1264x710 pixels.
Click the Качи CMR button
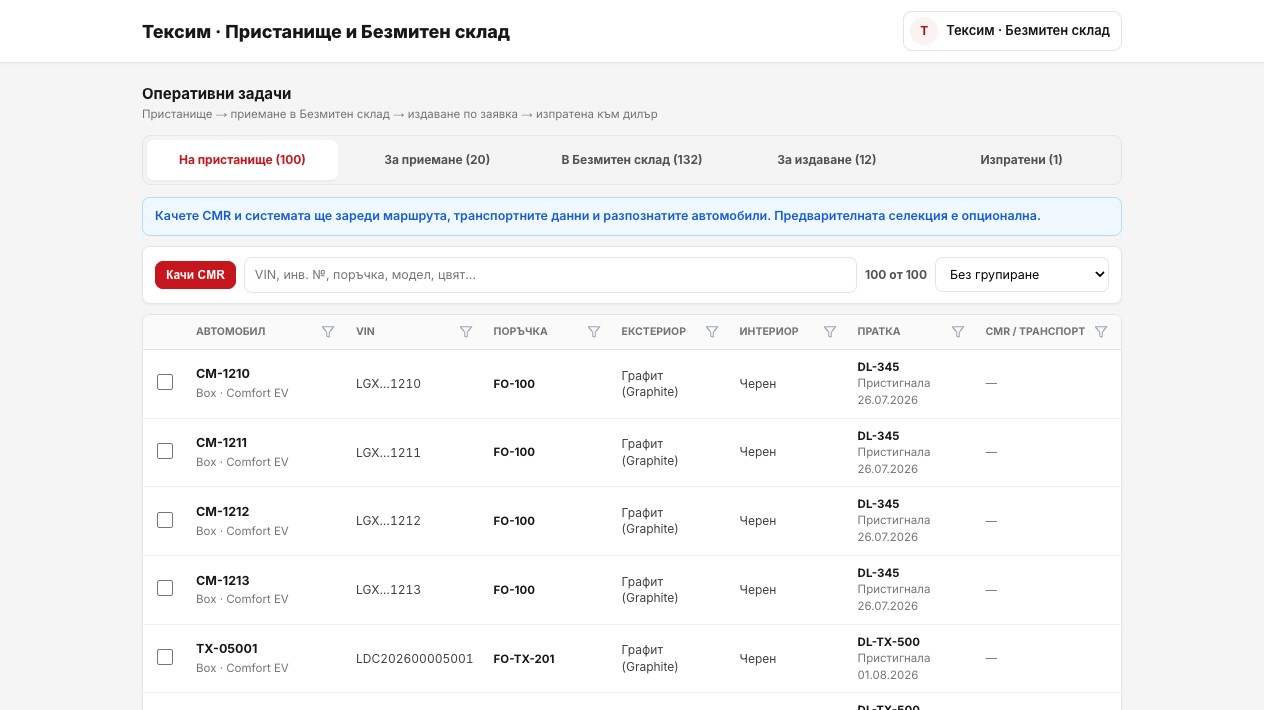click(196, 275)
